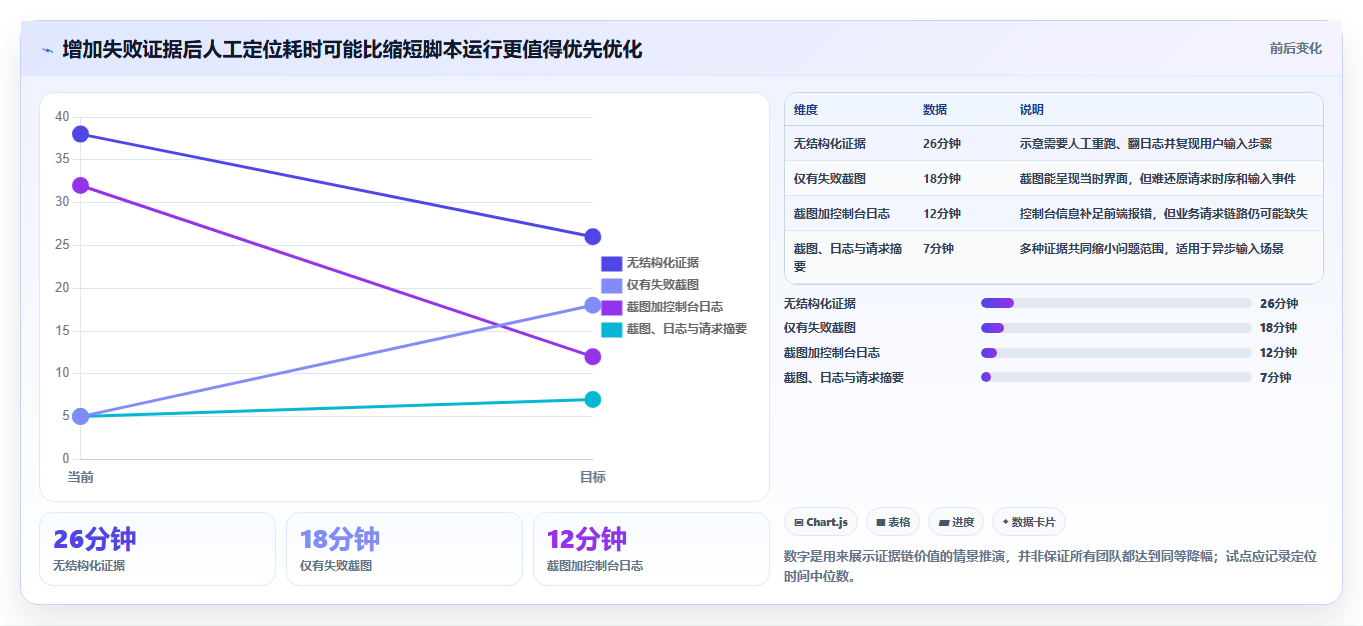Toggle the 截图加控制台日志 legend swatch
1363x626 pixels.
tap(611, 307)
